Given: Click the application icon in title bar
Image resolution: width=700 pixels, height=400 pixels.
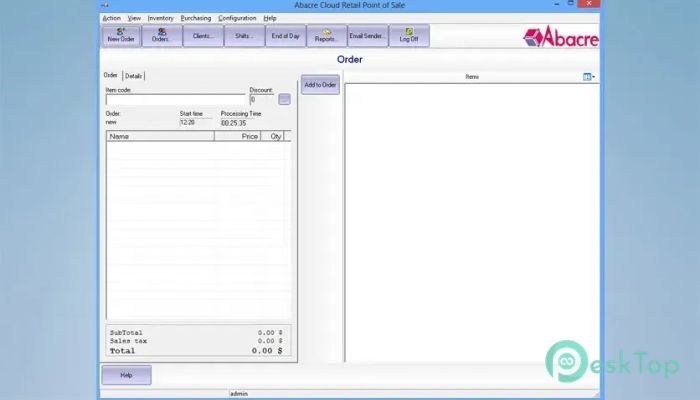Looking at the screenshot, I should [x=105, y=5].
